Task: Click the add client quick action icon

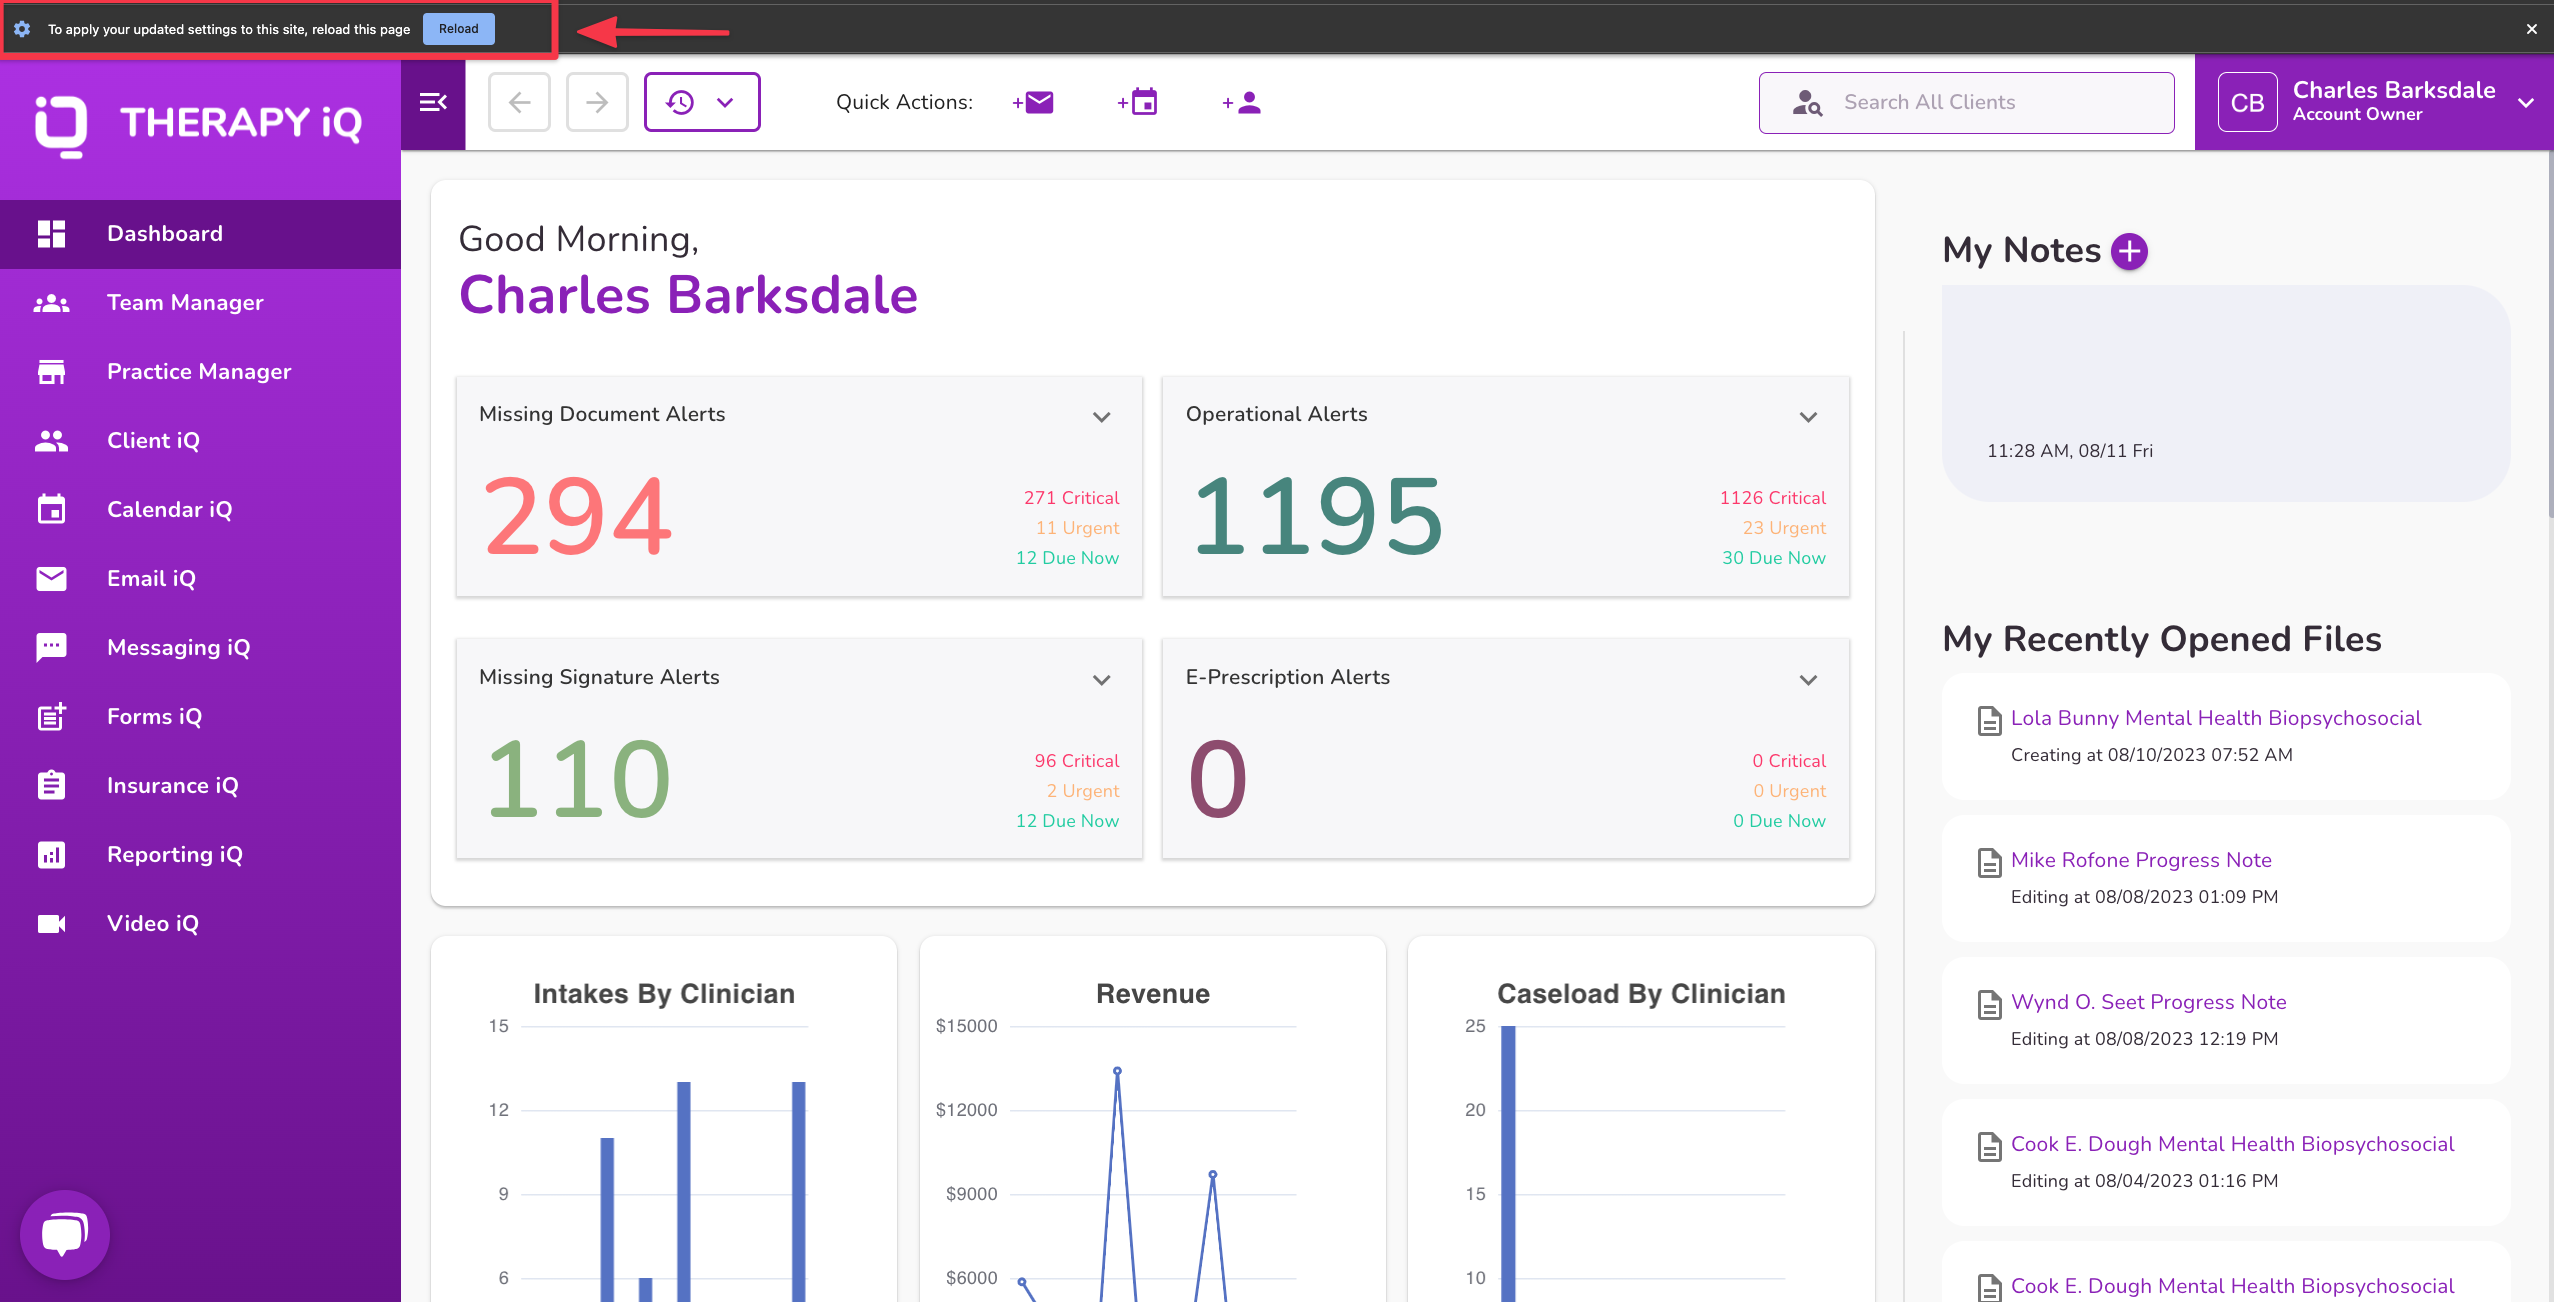Action: coord(1242,102)
